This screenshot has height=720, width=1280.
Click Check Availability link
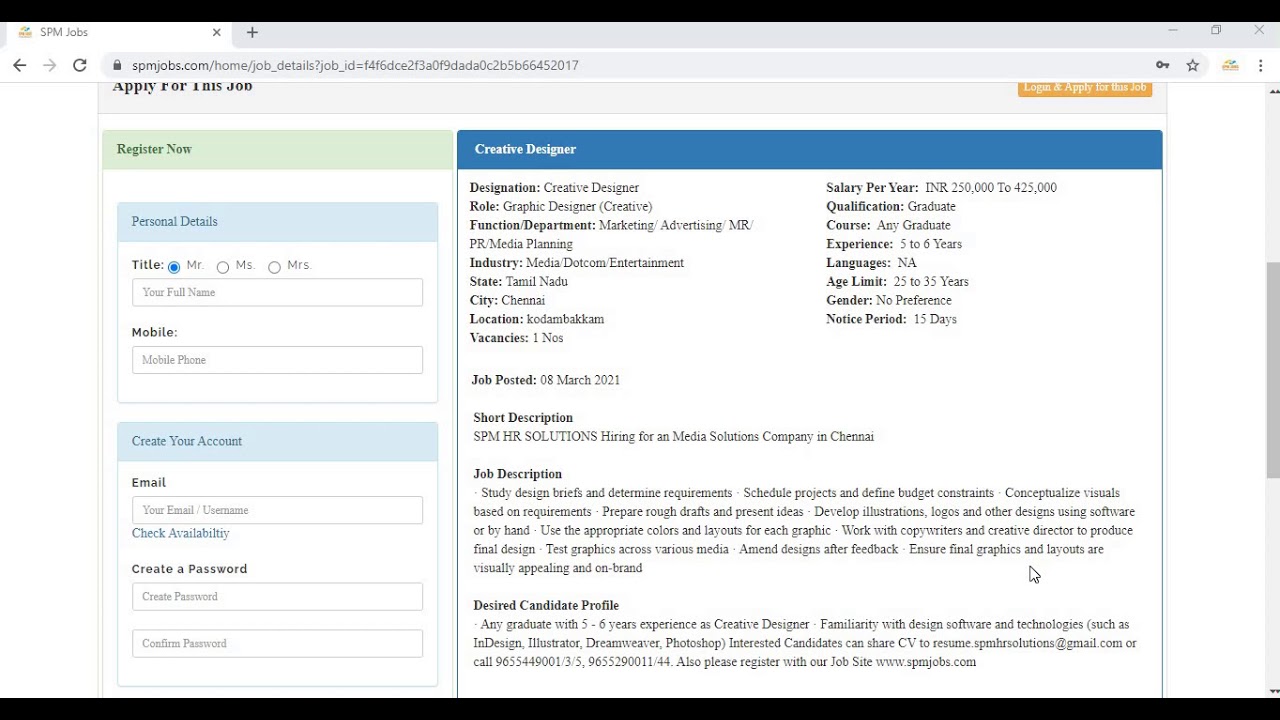click(x=180, y=533)
